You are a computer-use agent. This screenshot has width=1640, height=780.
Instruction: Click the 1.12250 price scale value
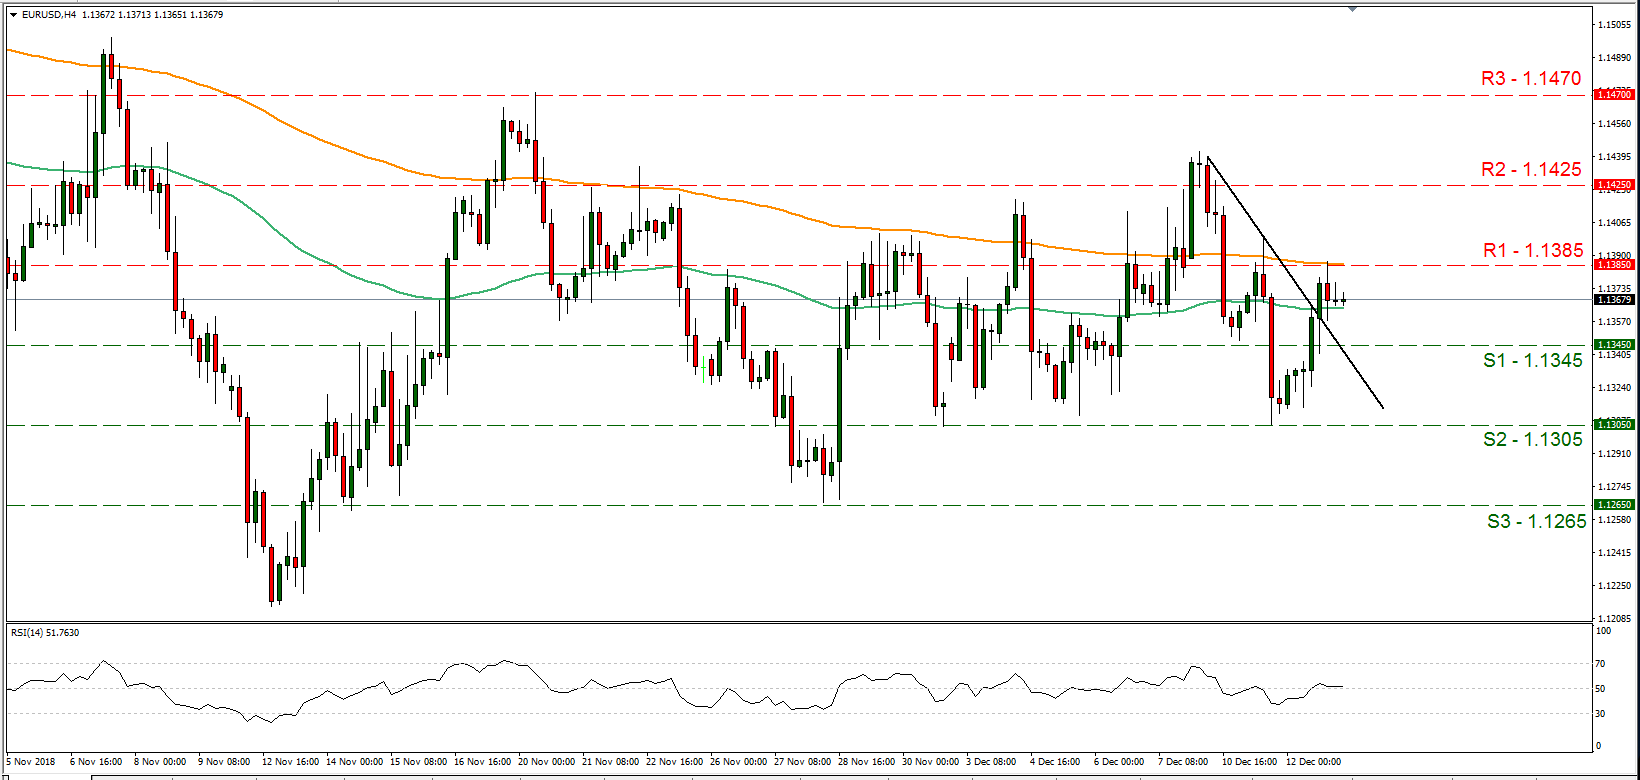click(x=1615, y=586)
